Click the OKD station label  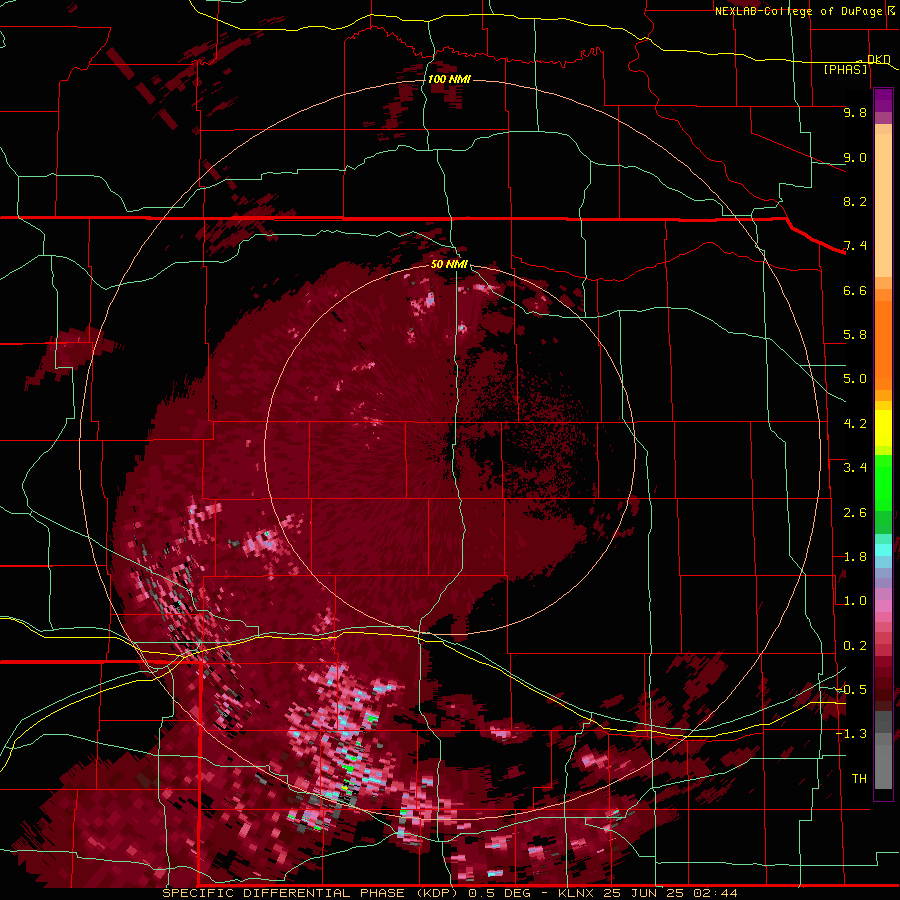pos(879,59)
